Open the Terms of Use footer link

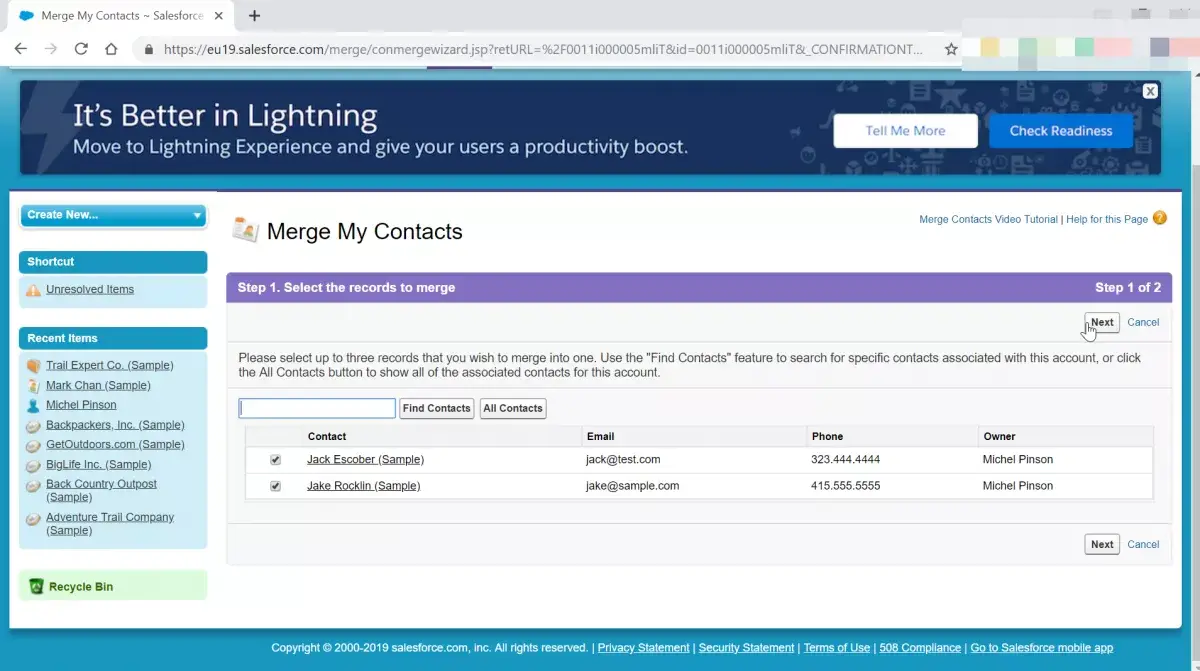[837, 648]
